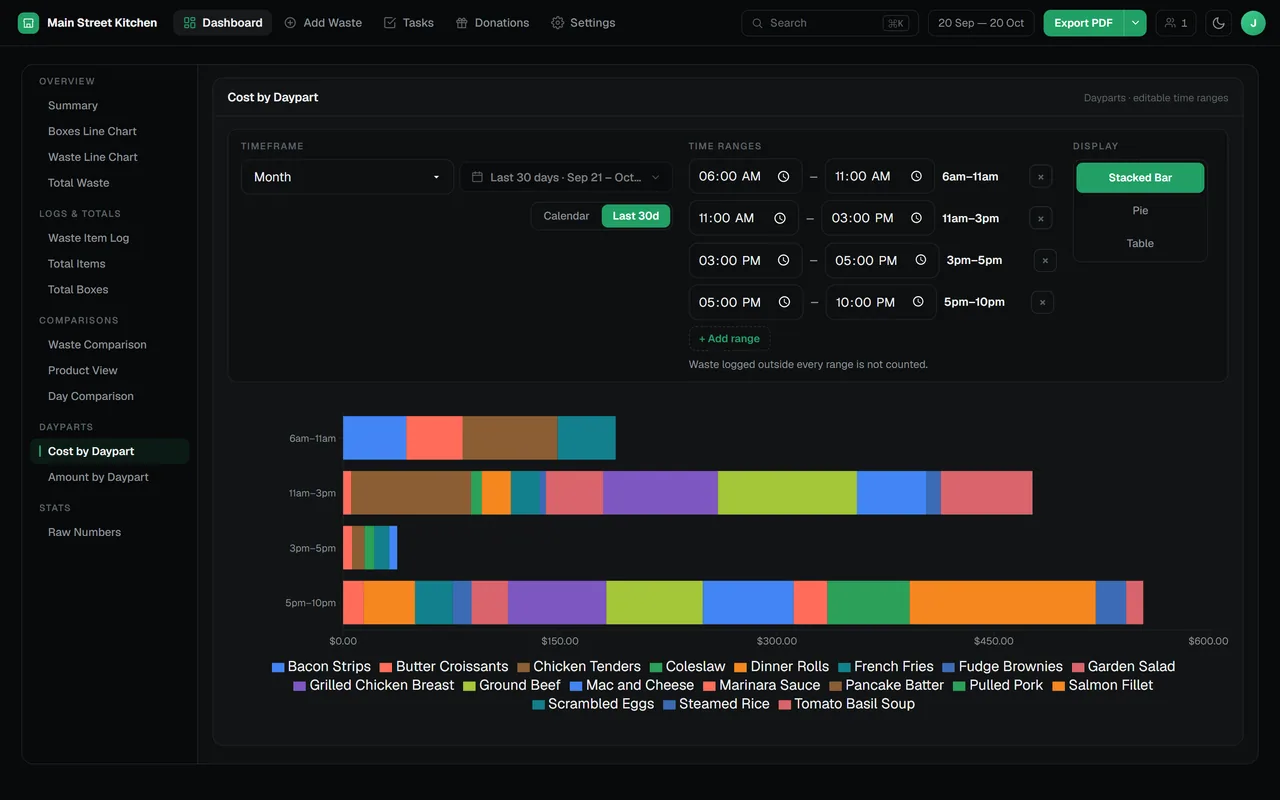Remove the 6am–11am time range
Screen dimensions: 1280x800
coord(1041,177)
